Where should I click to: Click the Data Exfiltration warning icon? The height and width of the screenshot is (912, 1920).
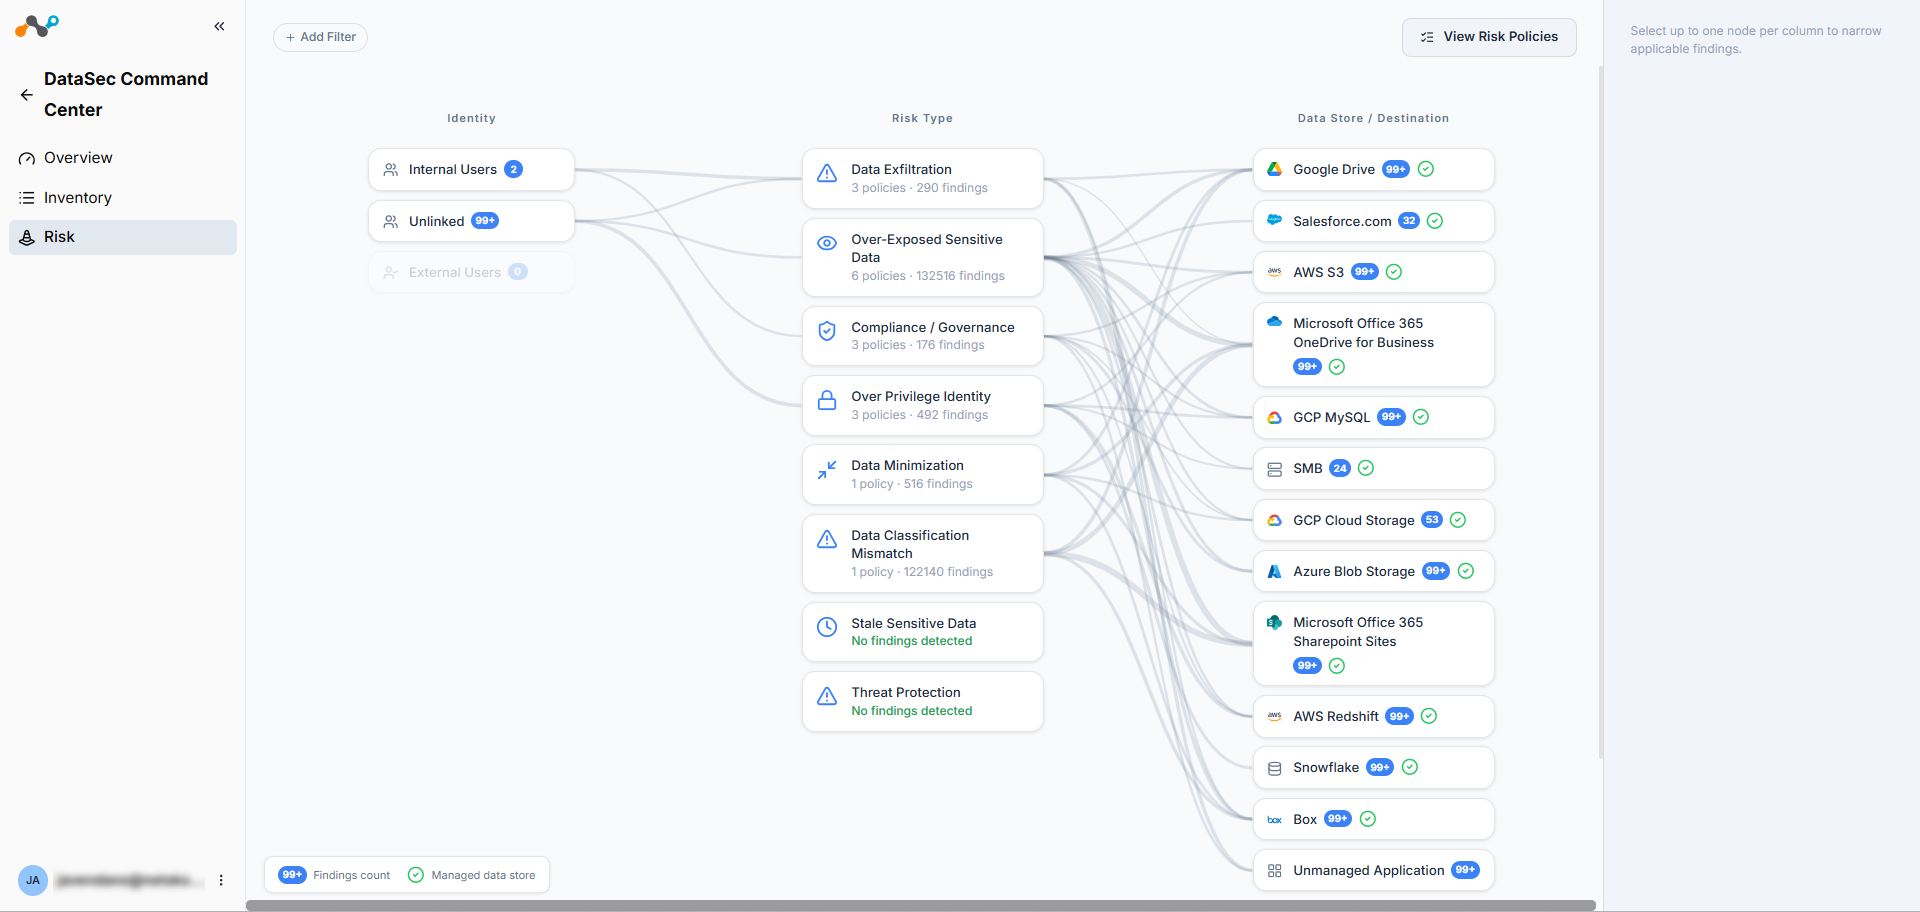point(827,173)
